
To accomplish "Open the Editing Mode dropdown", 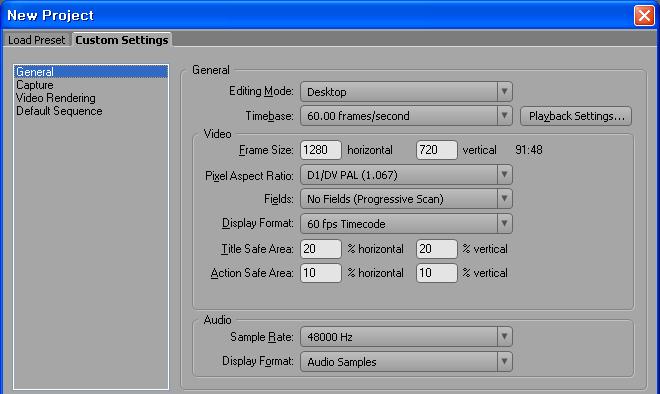I will pyautogui.click(x=406, y=92).
